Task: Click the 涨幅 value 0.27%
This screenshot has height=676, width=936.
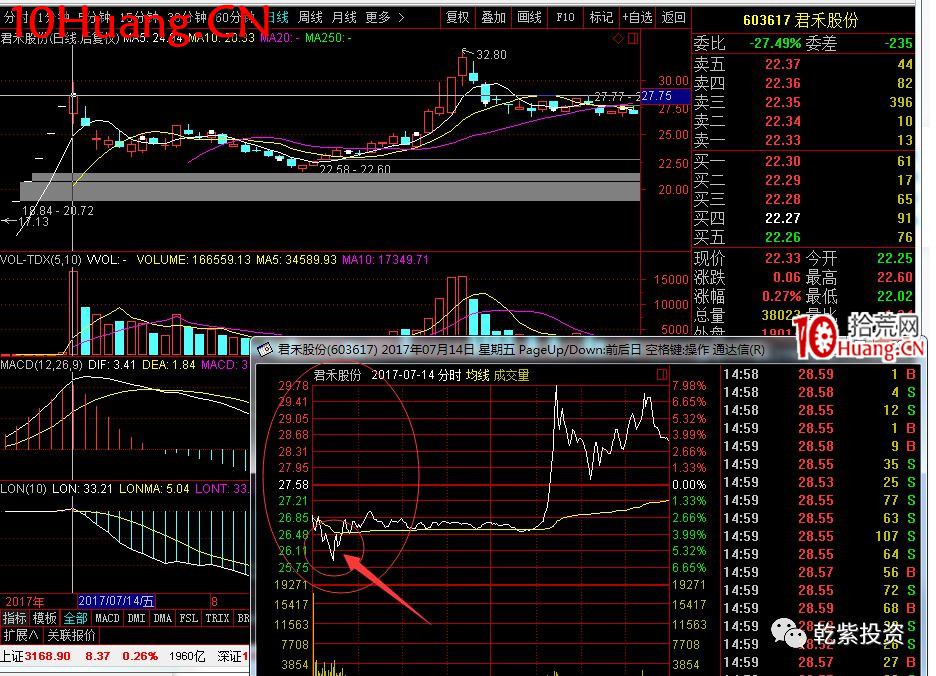Action: (x=781, y=297)
